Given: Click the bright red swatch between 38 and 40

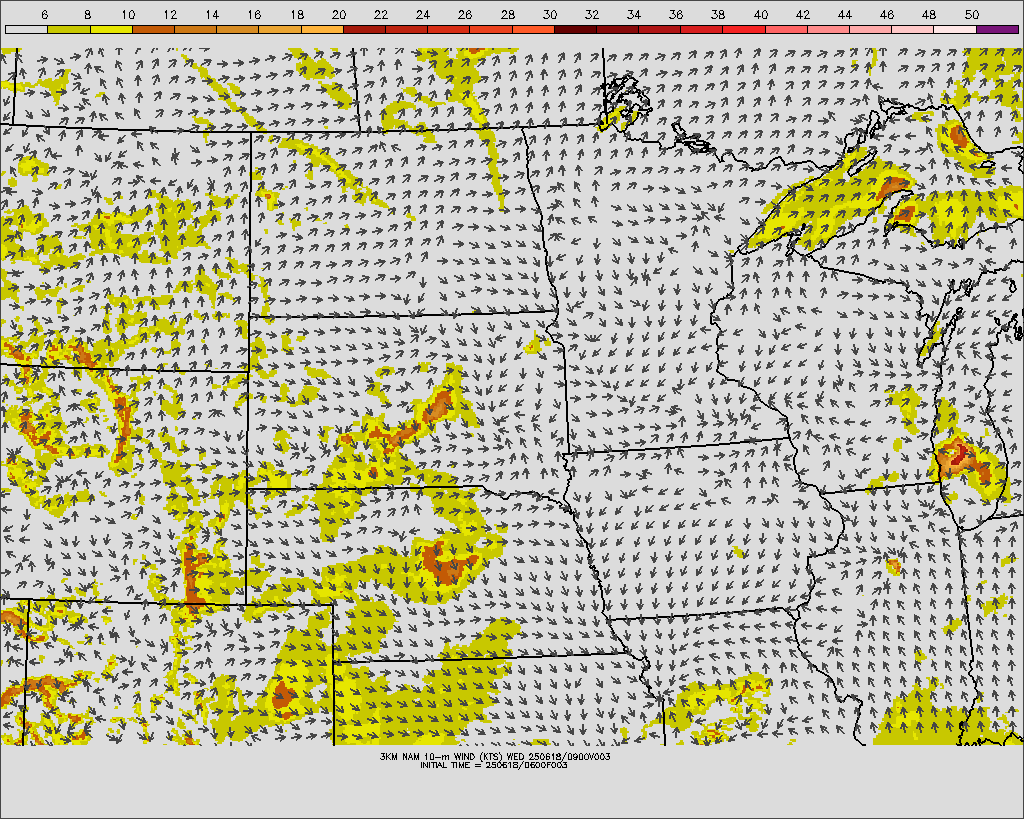Looking at the screenshot, I should click(744, 29).
